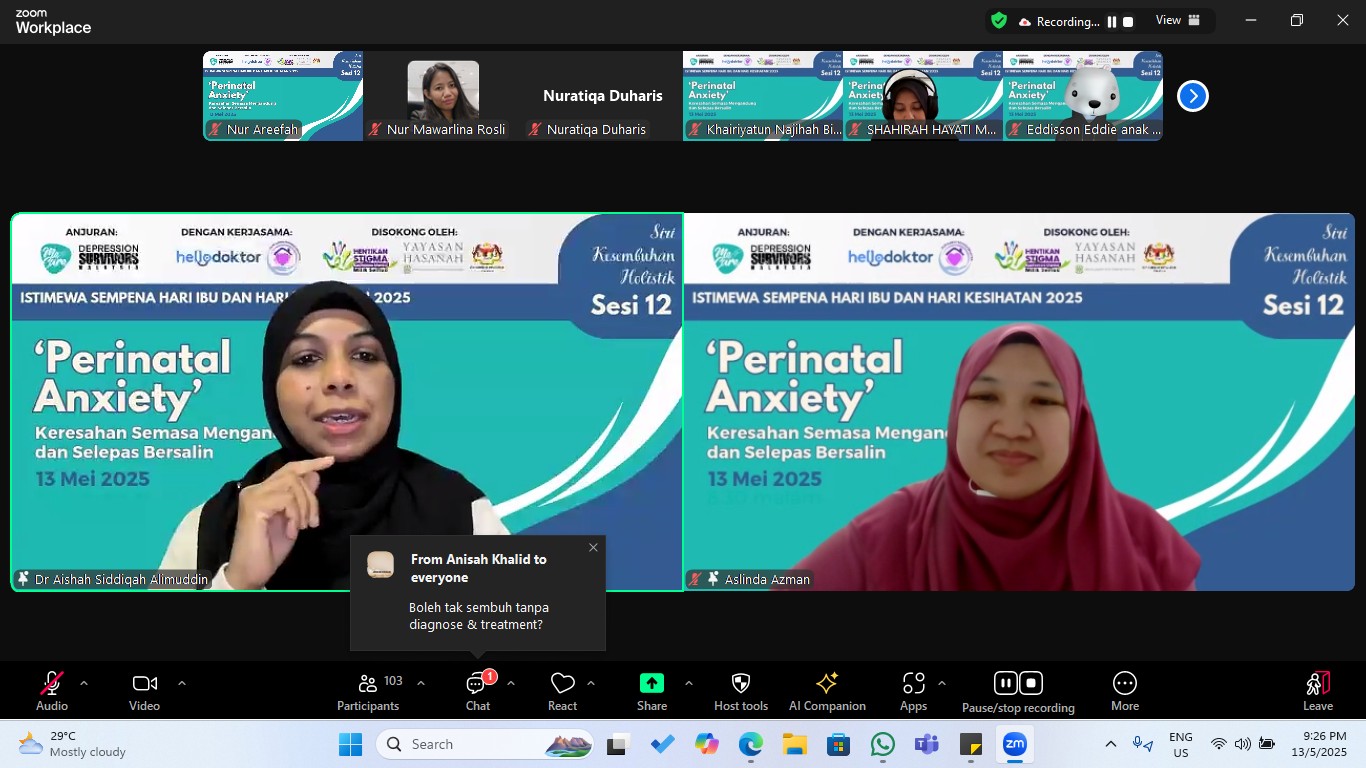1366x768 pixels.
Task: Open the More options menu
Action: (1125, 691)
